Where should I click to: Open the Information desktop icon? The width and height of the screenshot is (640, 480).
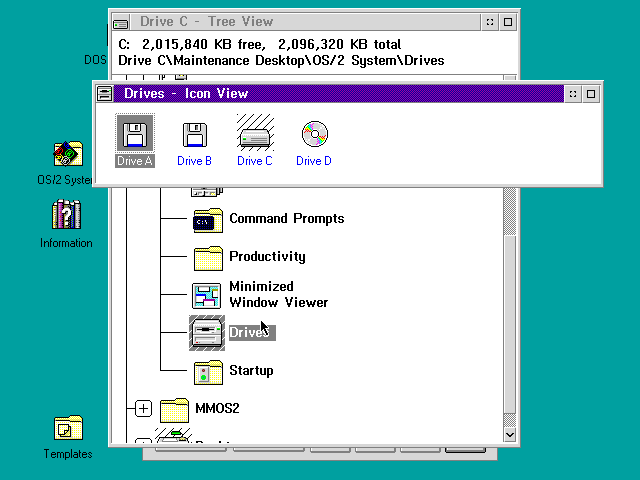[67, 214]
